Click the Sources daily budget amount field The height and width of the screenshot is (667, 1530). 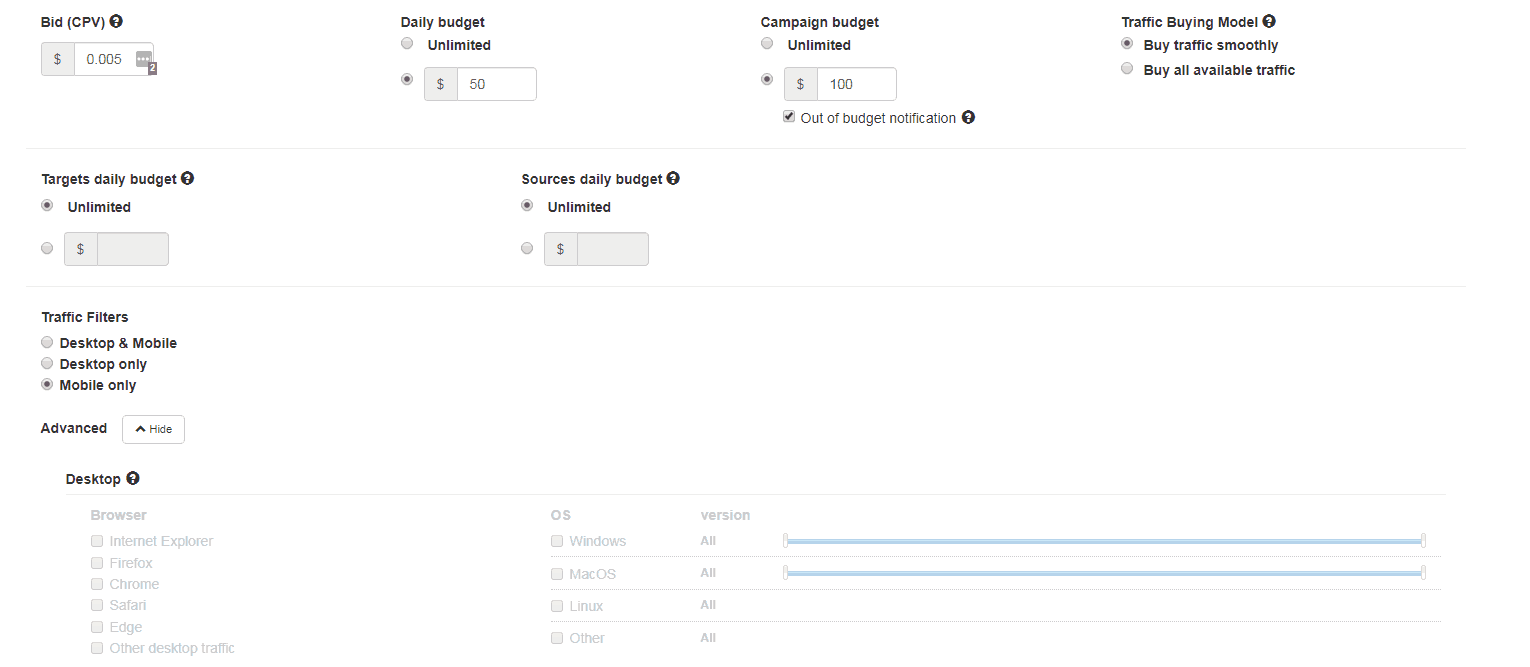613,249
